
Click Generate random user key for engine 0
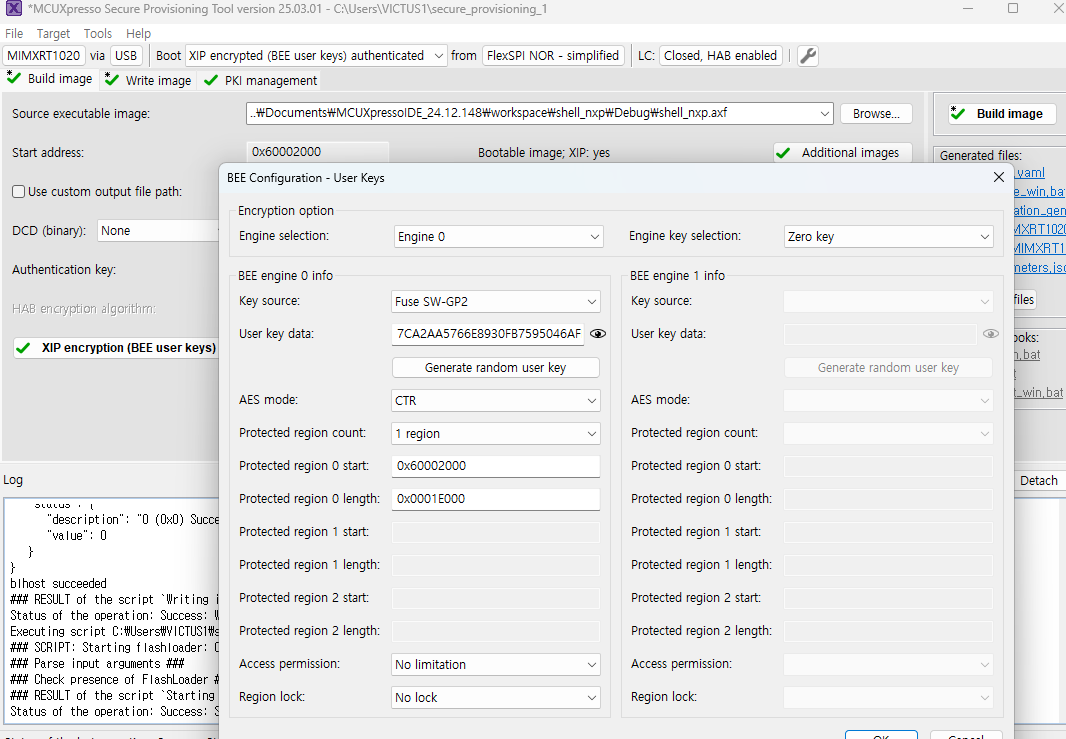(x=496, y=368)
